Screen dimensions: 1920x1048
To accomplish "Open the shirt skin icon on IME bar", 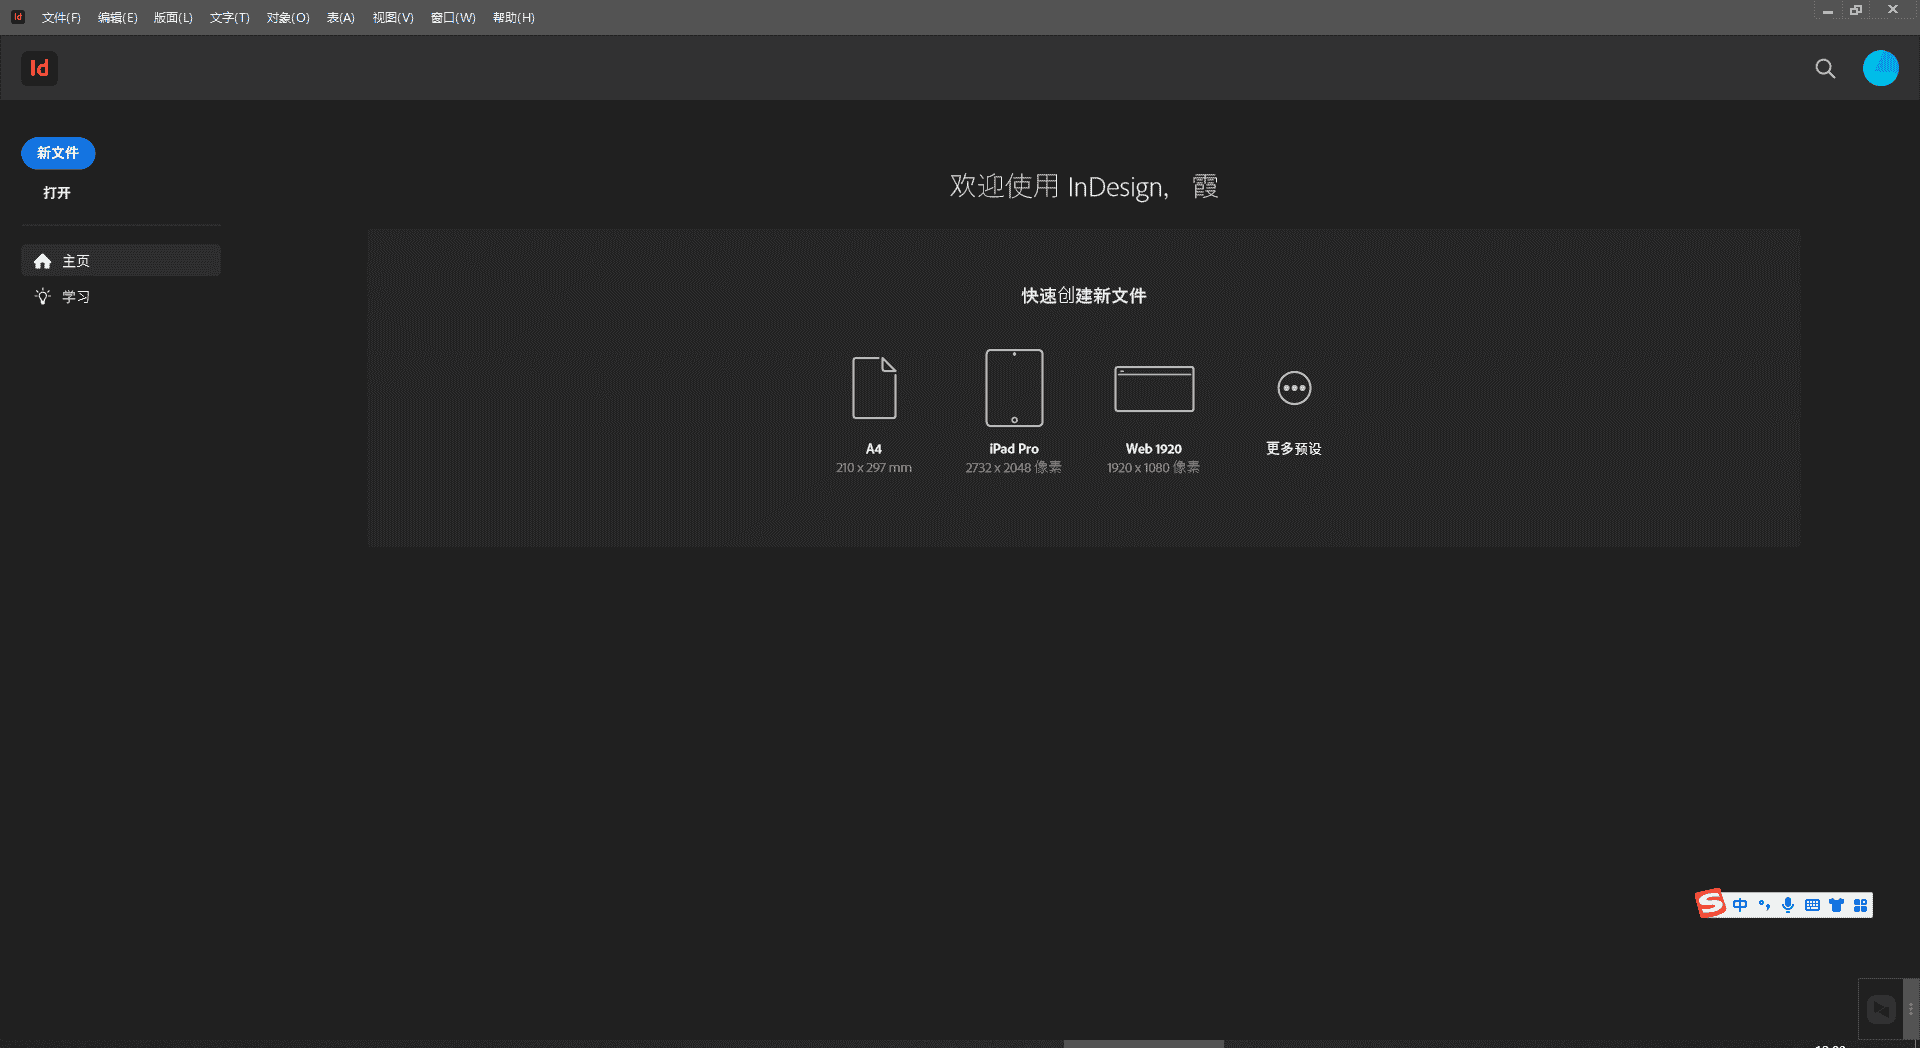I will (1836, 905).
